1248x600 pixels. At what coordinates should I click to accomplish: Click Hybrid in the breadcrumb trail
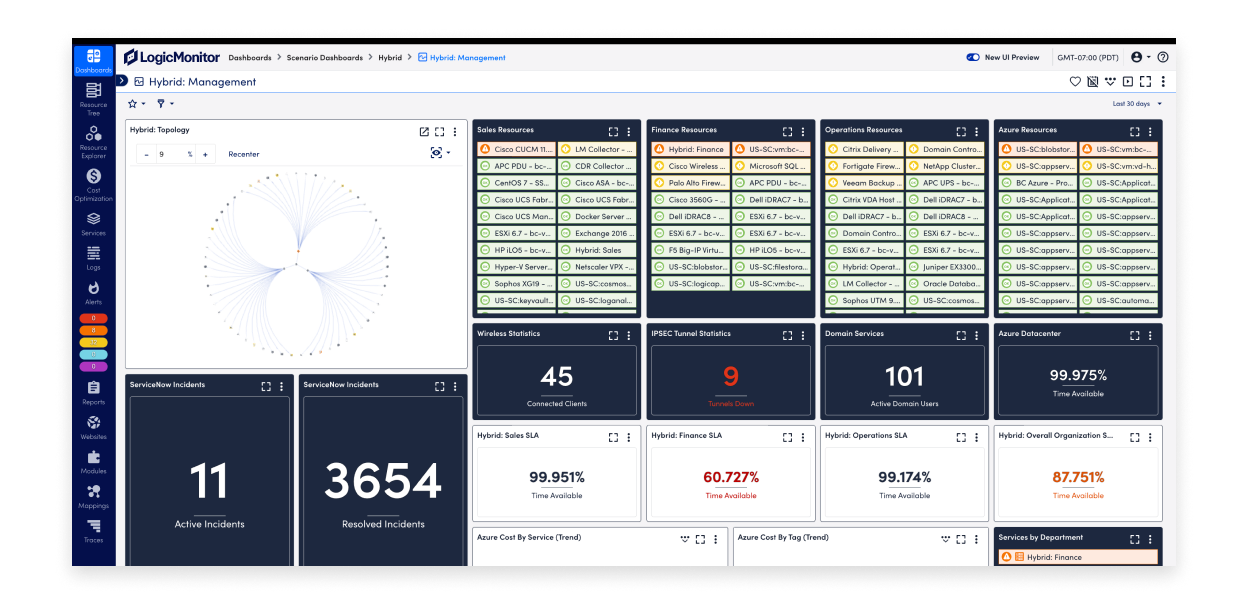click(x=391, y=57)
